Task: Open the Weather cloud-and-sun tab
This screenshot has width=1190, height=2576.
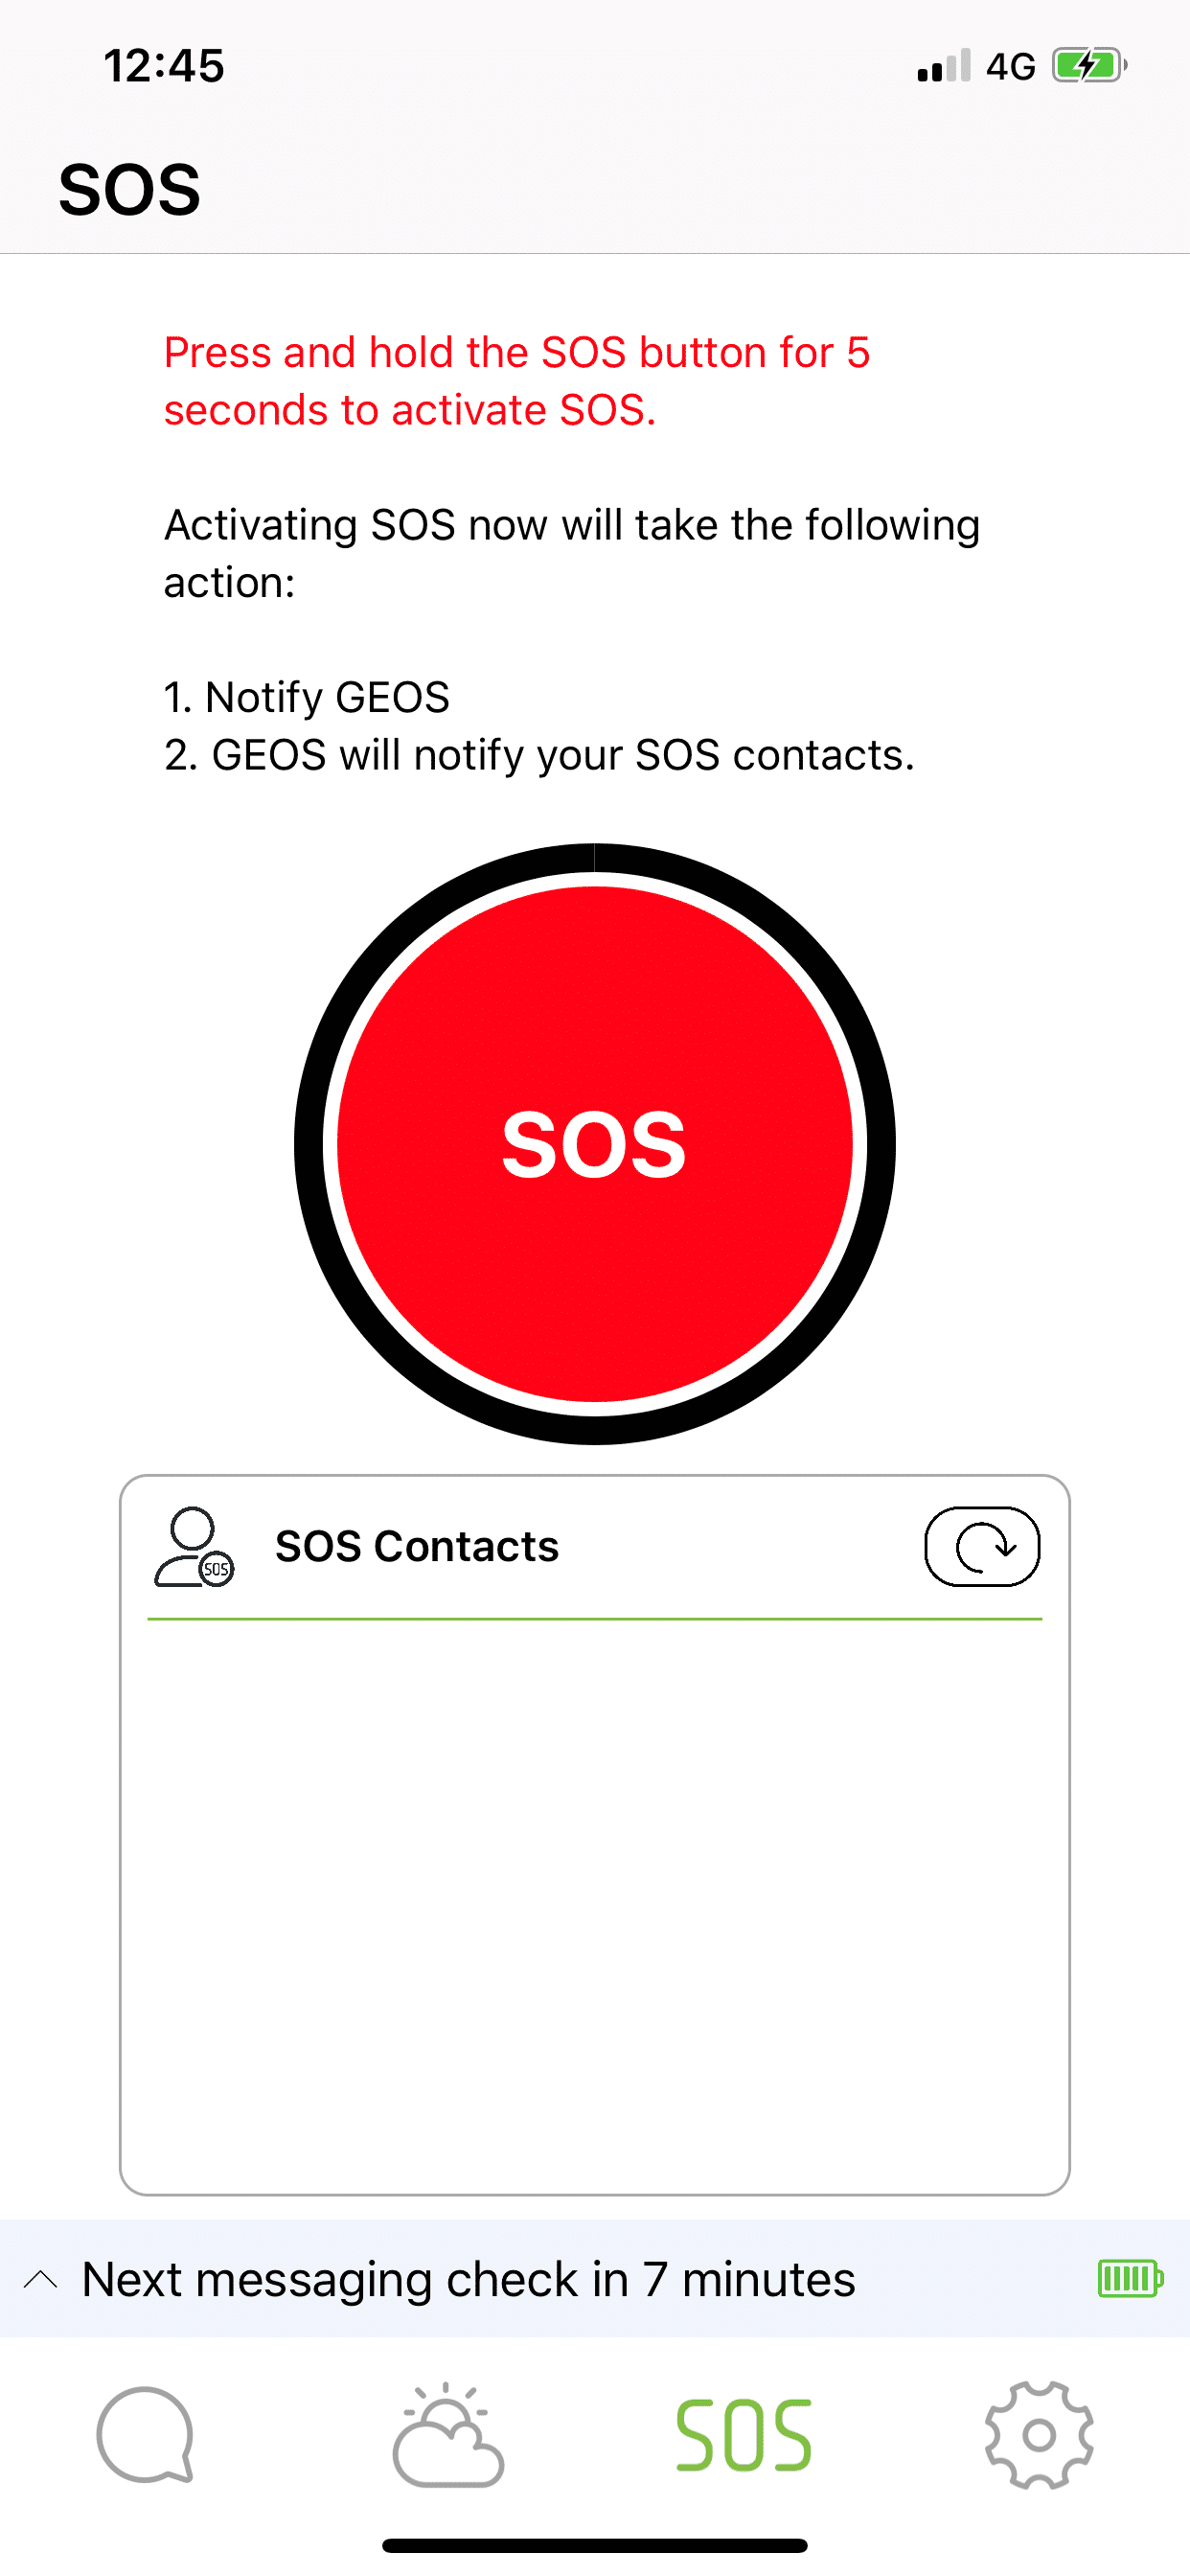Action: pos(448,2434)
